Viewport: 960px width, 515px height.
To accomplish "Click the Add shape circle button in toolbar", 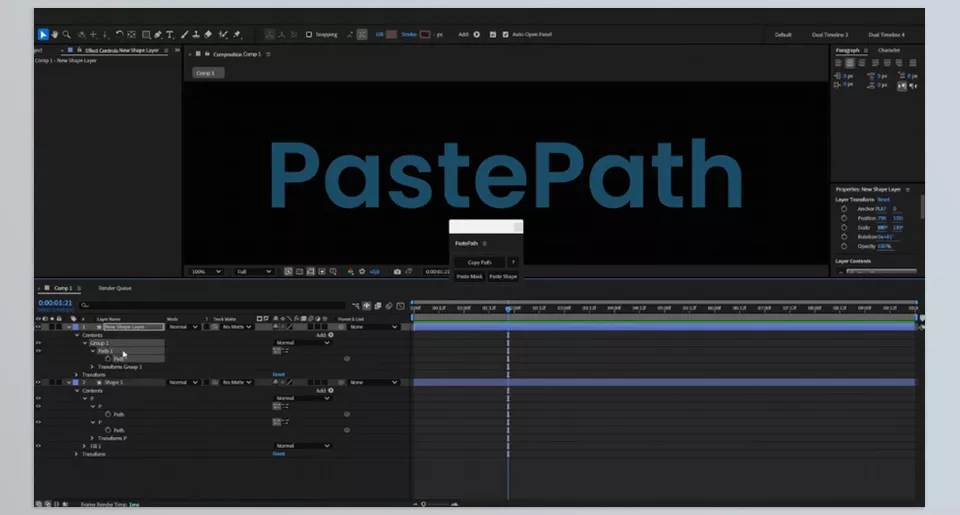I will [477, 35].
